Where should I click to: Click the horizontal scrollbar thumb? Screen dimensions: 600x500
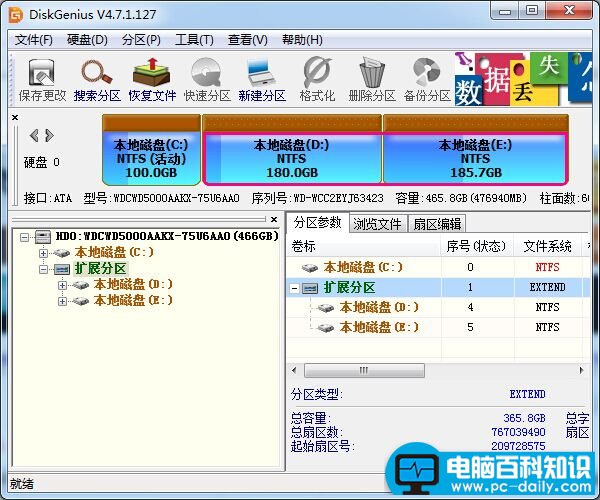(x=364, y=370)
